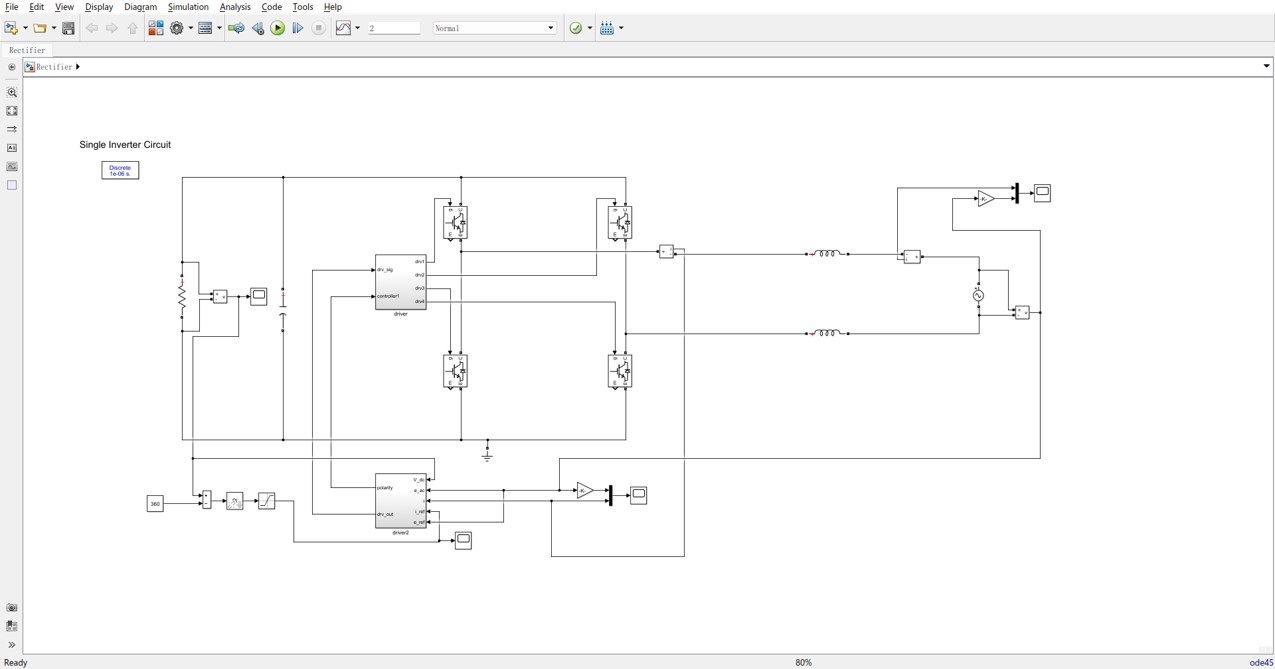Open Model Configuration Parameters gear icon
Viewport: 1275px width, 669px height.
click(177, 28)
